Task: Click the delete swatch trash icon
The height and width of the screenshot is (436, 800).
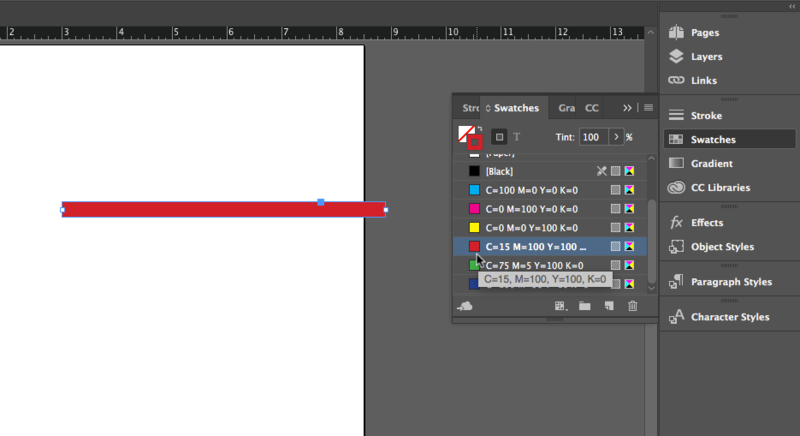Action: coord(632,306)
